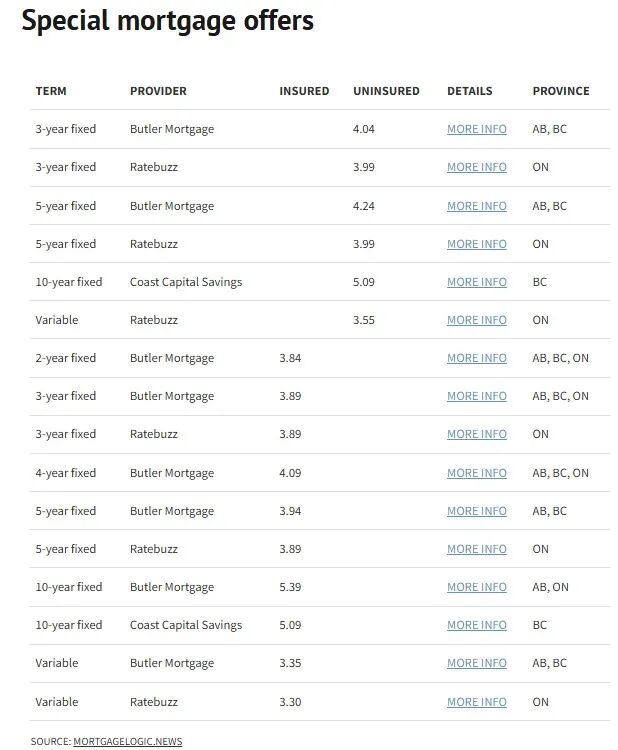Open MORE INFO for Ratebuzz 3-year uninsured 3.99
This screenshot has width=618, height=750.
(476, 167)
